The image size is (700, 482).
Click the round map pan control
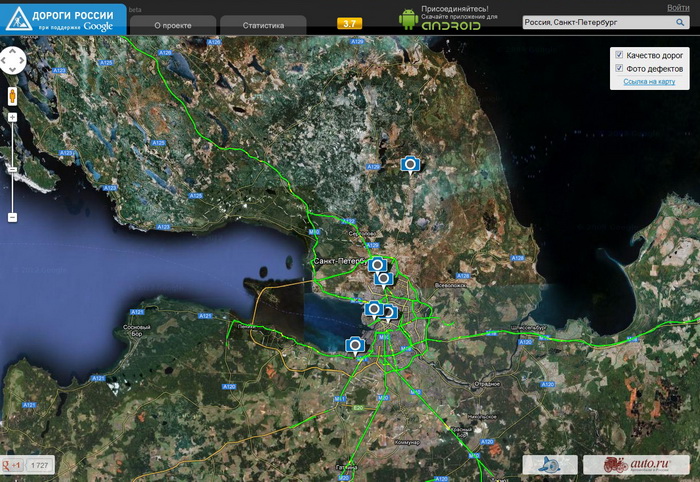click(x=13, y=60)
